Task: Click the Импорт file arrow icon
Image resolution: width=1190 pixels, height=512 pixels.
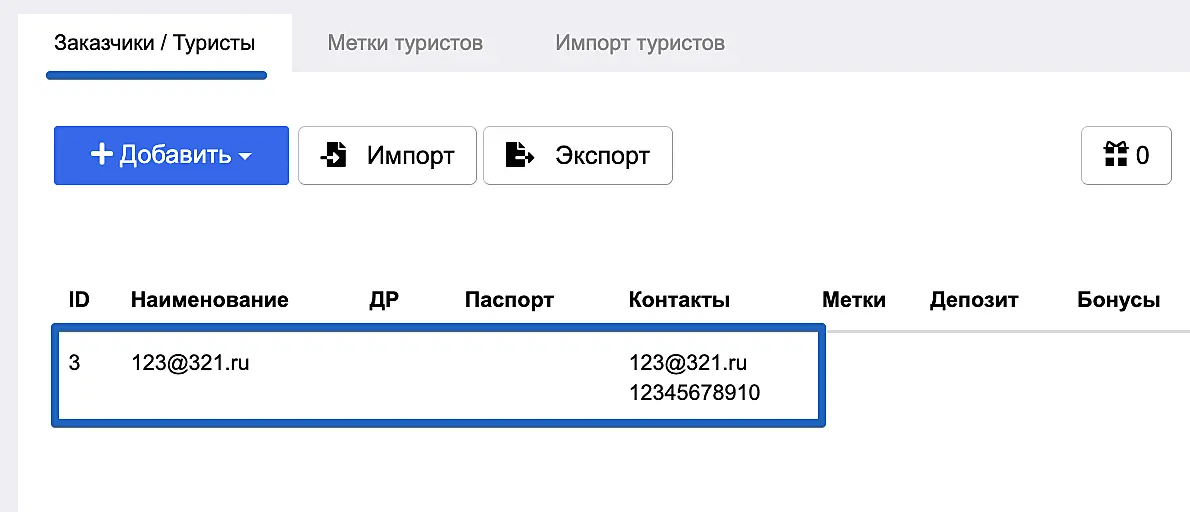Action: [334, 155]
